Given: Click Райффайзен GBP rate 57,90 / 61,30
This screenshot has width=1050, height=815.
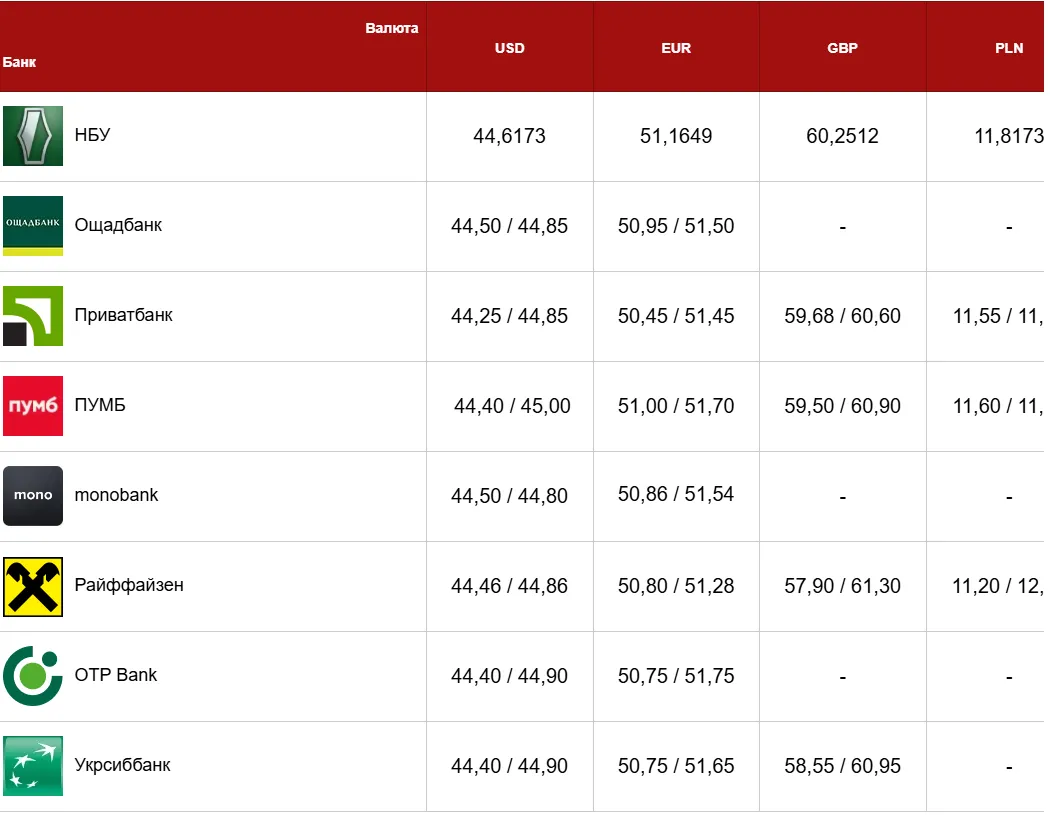Looking at the screenshot, I should tap(842, 586).
